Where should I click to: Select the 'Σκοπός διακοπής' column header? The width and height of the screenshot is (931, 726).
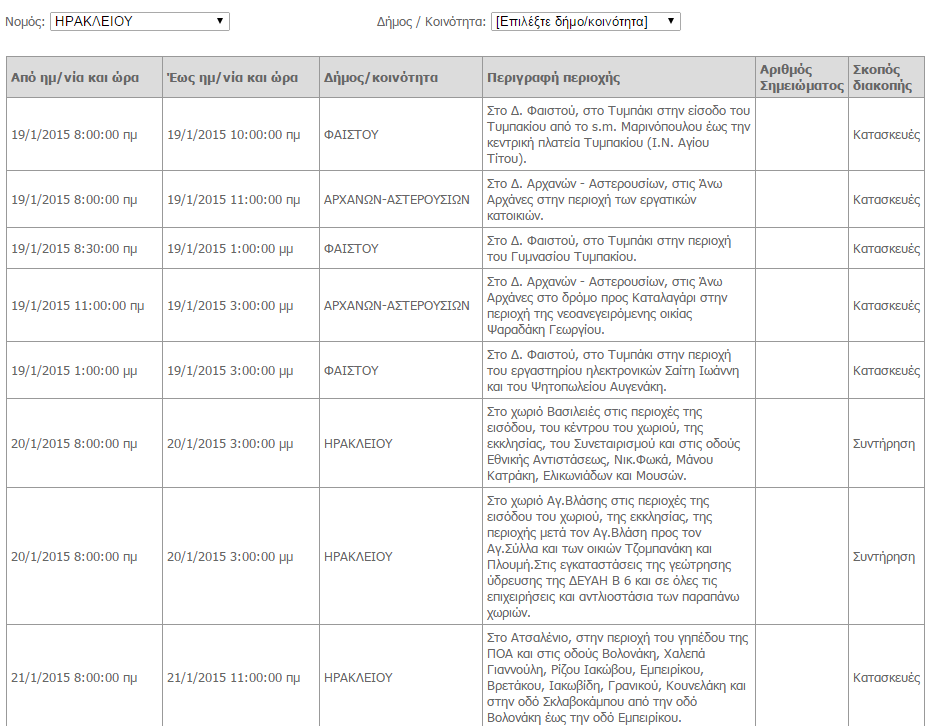[882, 78]
